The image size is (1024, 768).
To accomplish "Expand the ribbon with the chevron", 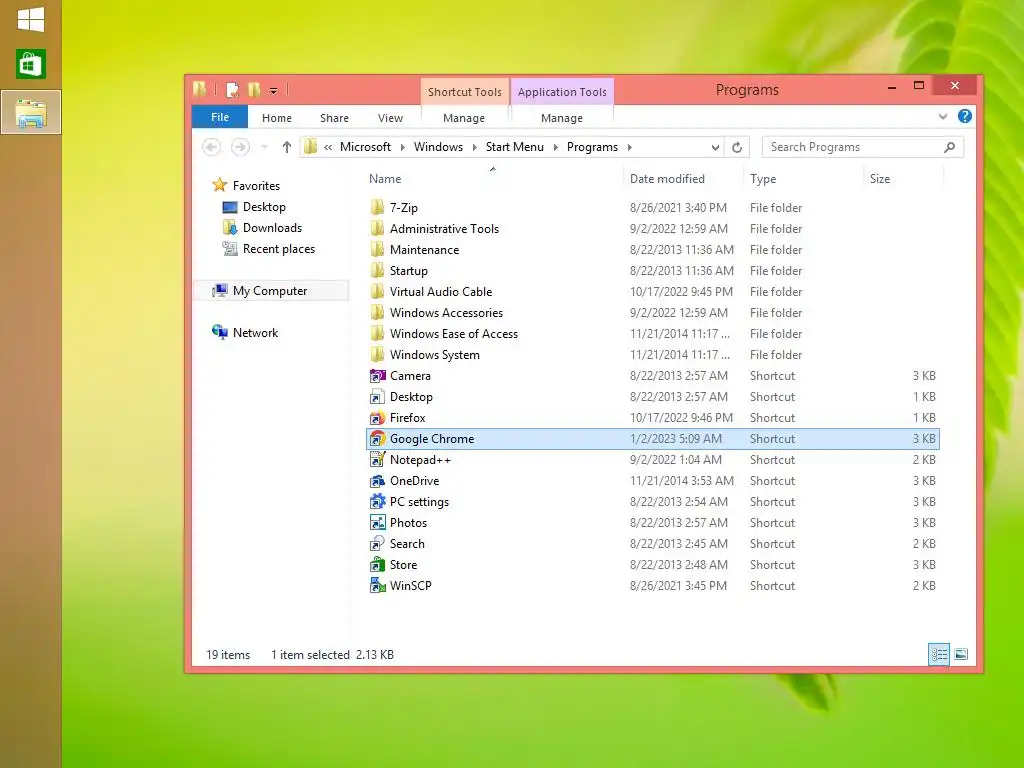I will [x=942, y=116].
